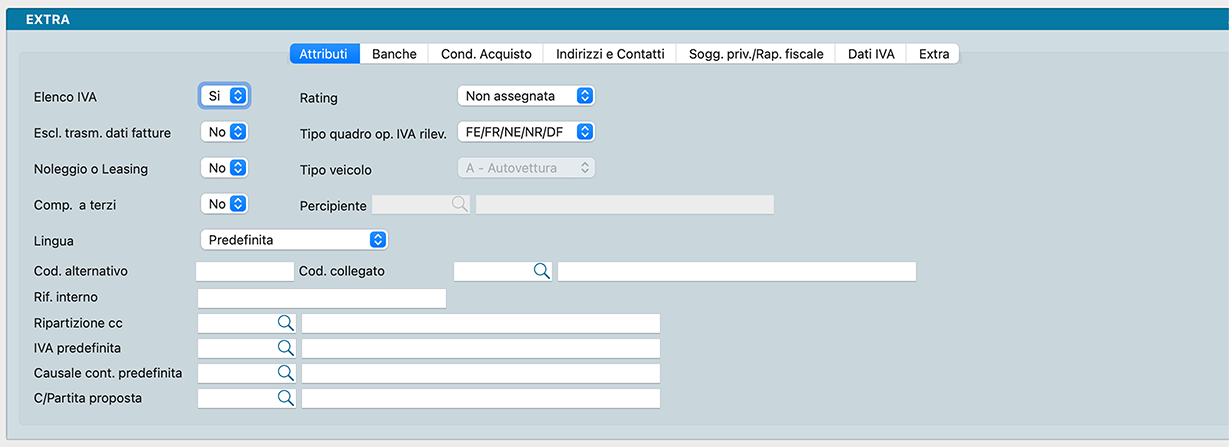Open the Tipo quadro op. IVA dropdown
This screenshot has width=1229, height=447.
click(x=526, y=132)
